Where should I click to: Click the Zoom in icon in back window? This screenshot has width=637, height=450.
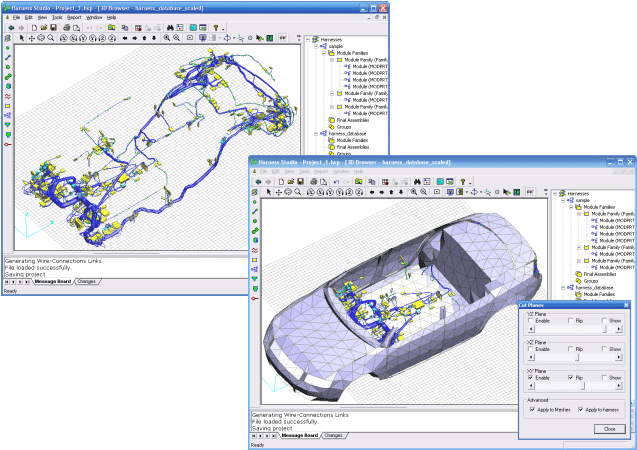point(167,38)
